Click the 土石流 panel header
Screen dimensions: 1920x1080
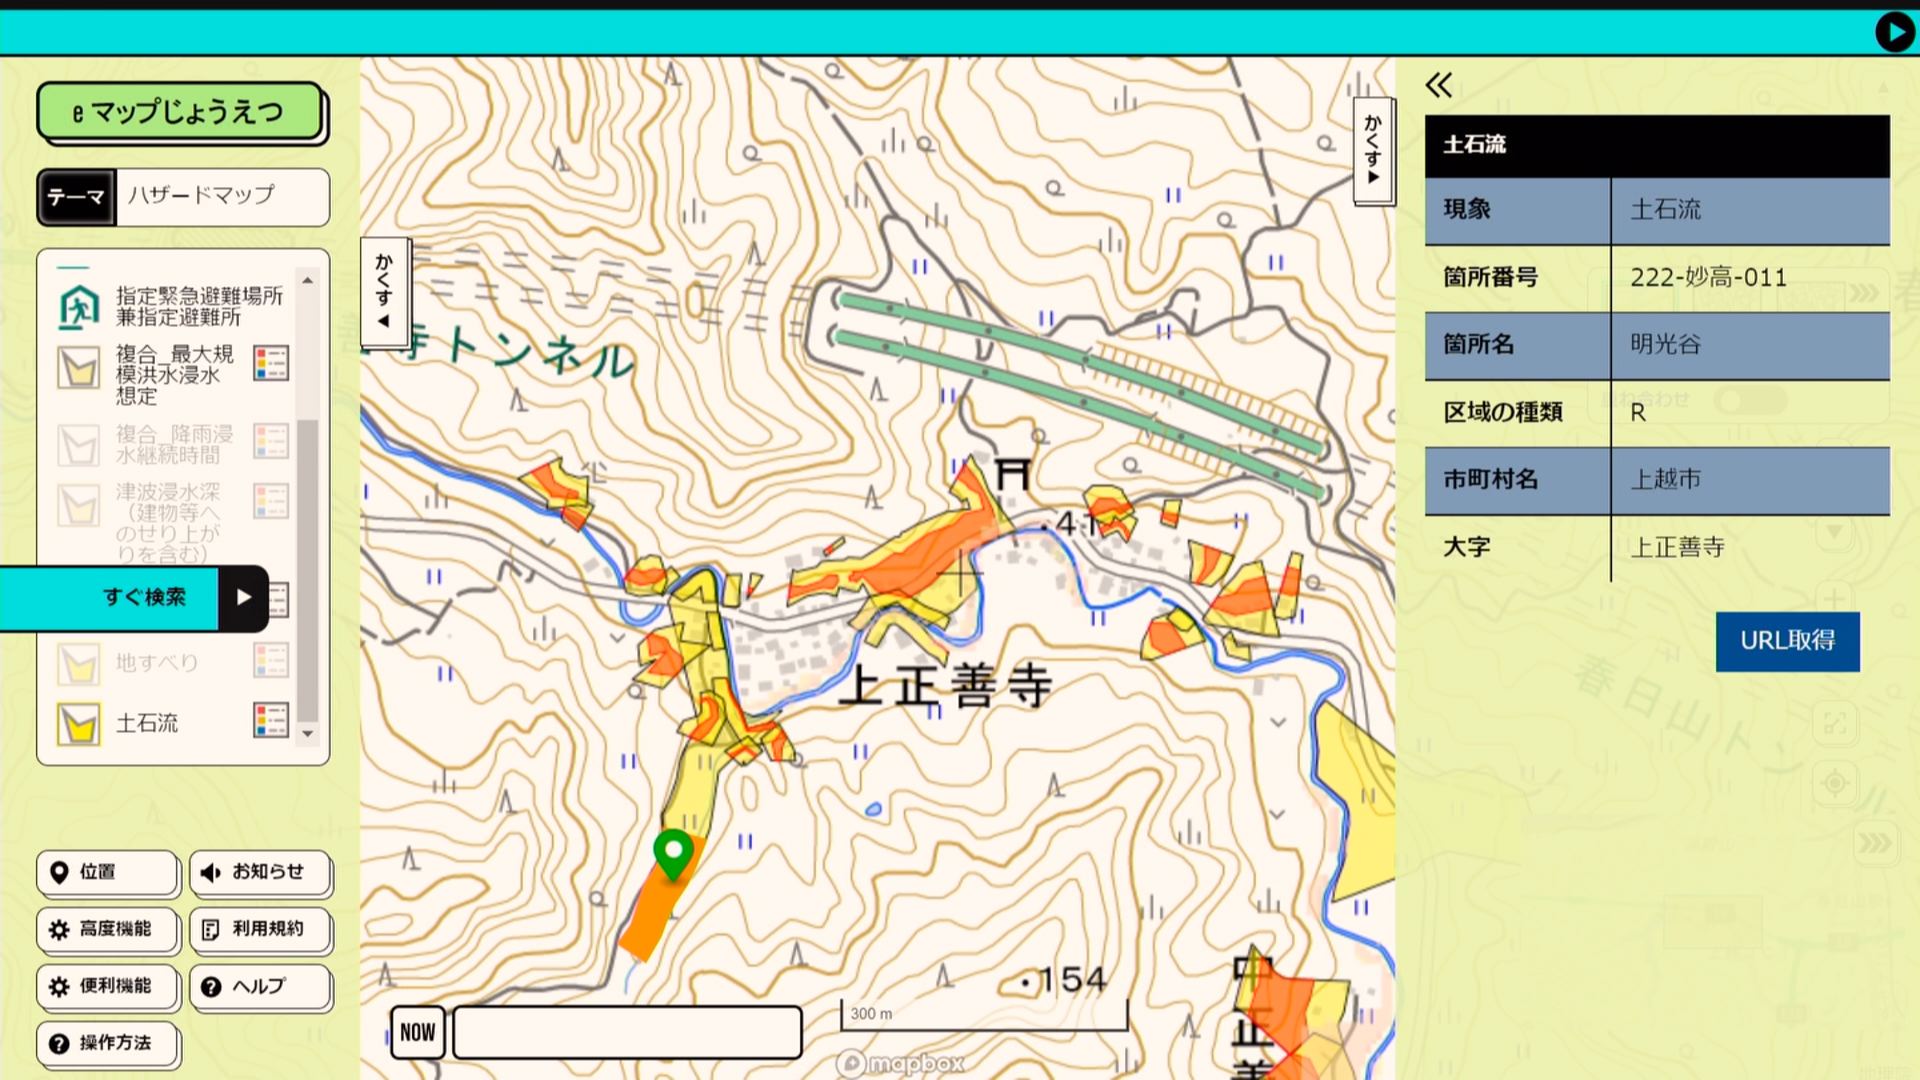point(1657,145)
